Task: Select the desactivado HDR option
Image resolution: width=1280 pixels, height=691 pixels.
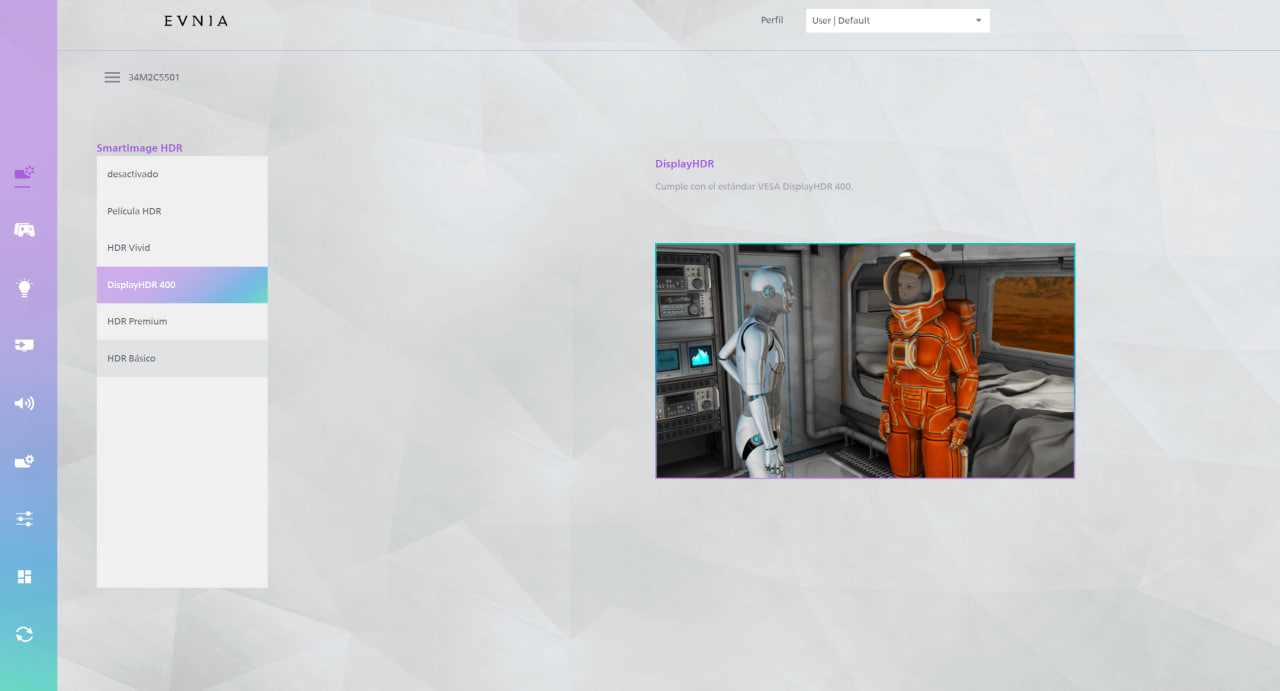Action: click(182, 174)
